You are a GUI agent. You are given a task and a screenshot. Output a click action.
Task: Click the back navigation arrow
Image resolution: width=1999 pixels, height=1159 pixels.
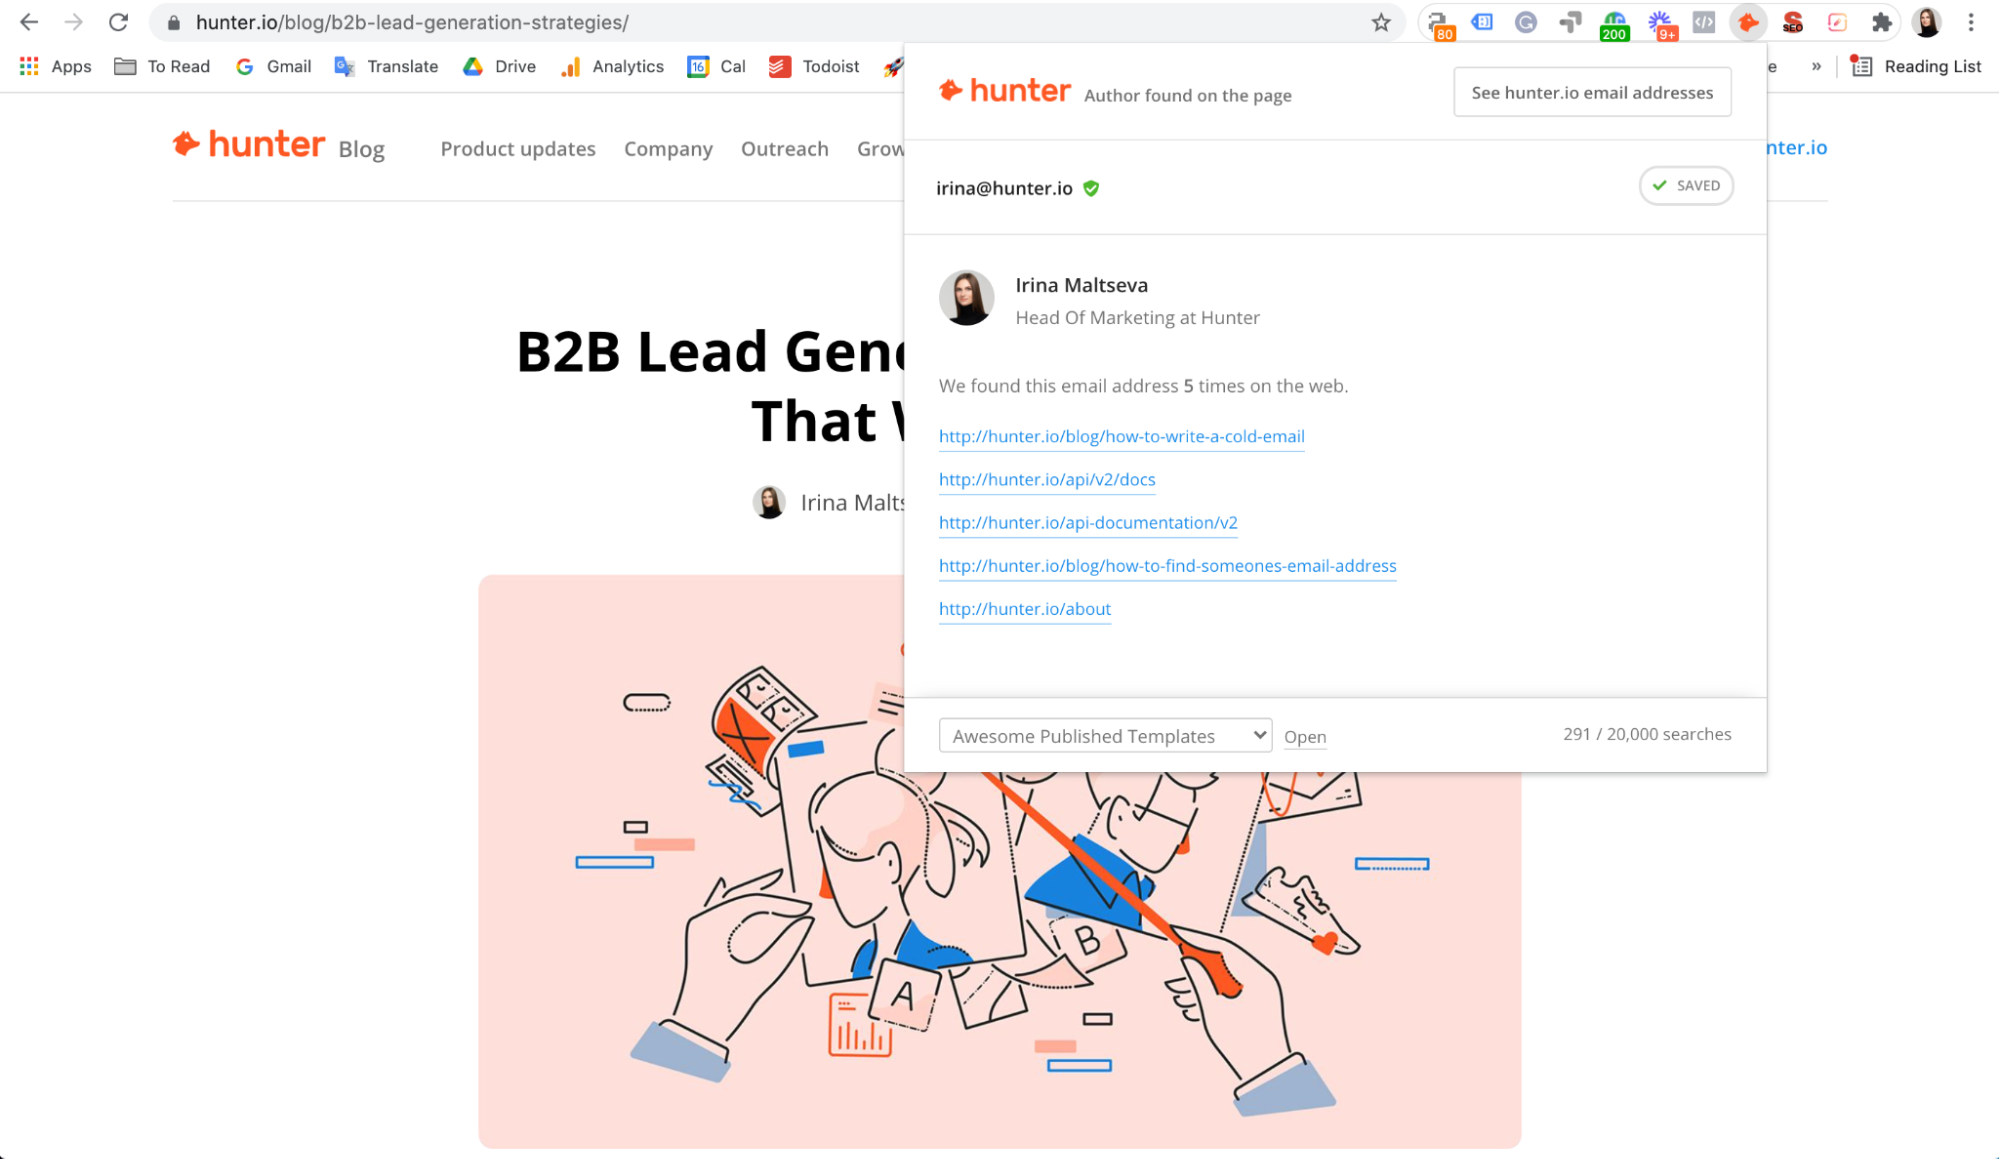point(30,22)
